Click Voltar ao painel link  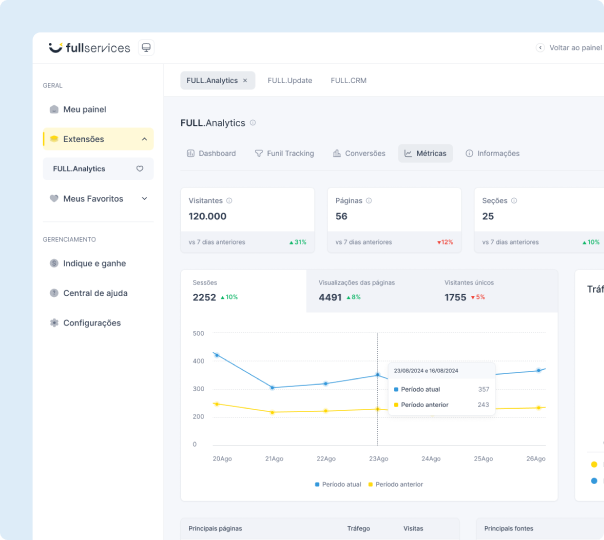[570, 47]
